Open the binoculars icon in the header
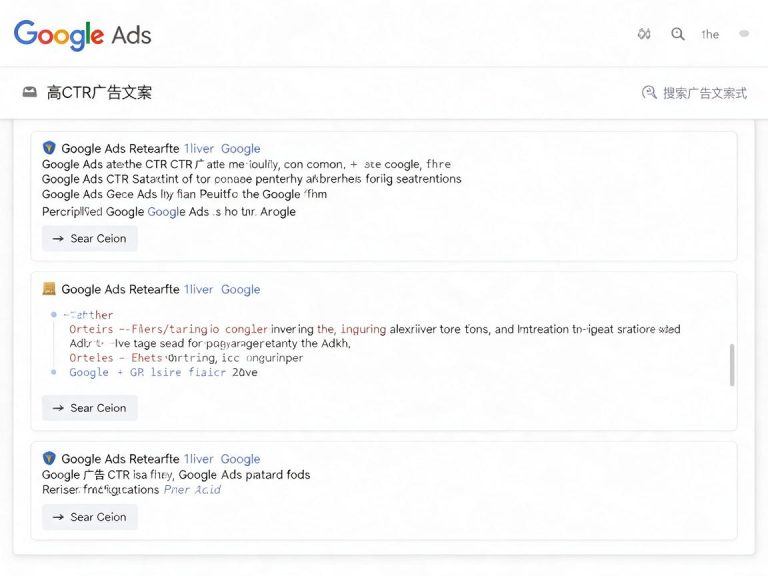 point(644,34)
